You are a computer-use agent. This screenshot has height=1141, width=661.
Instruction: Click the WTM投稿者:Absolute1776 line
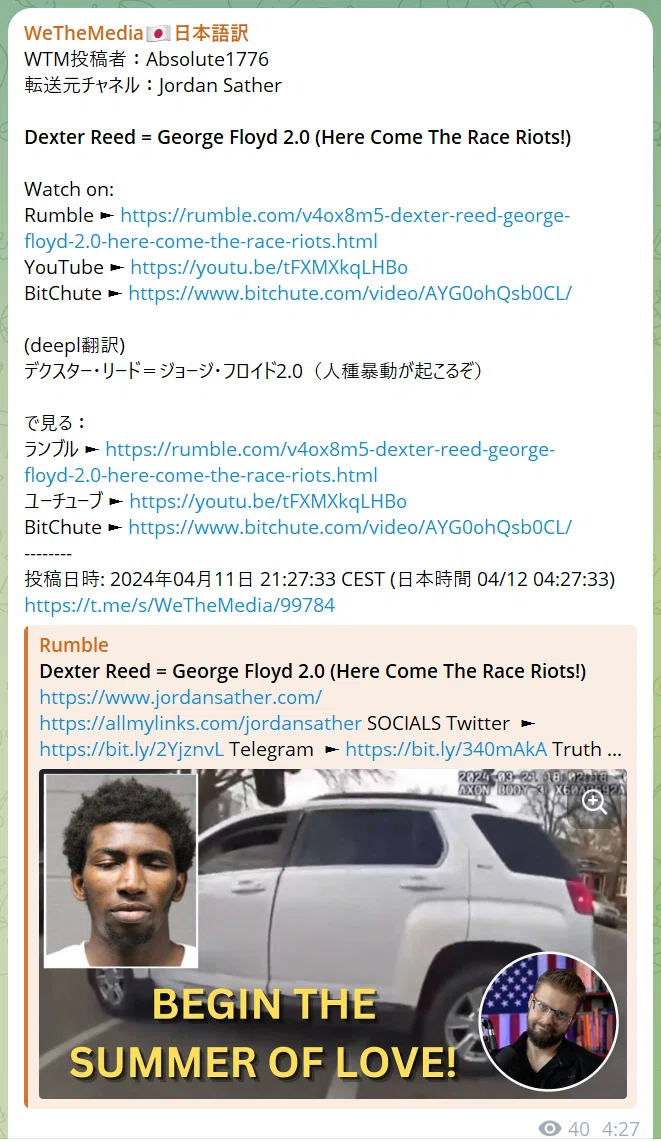146,59
